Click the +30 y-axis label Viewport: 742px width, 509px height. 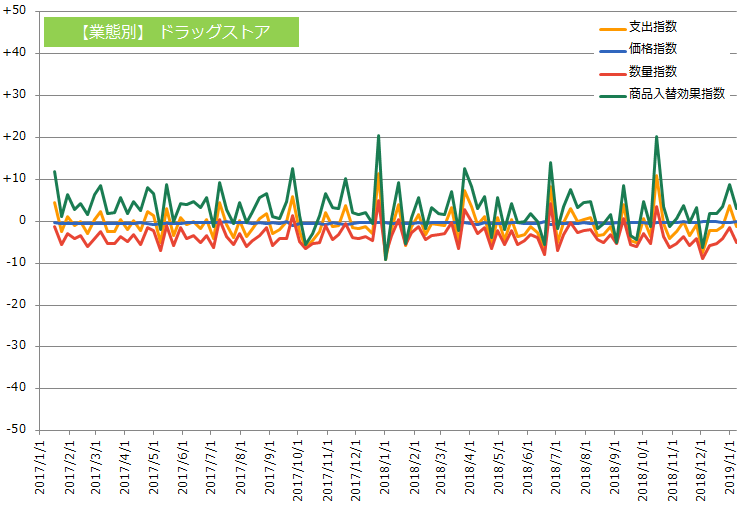pos(14,94)
